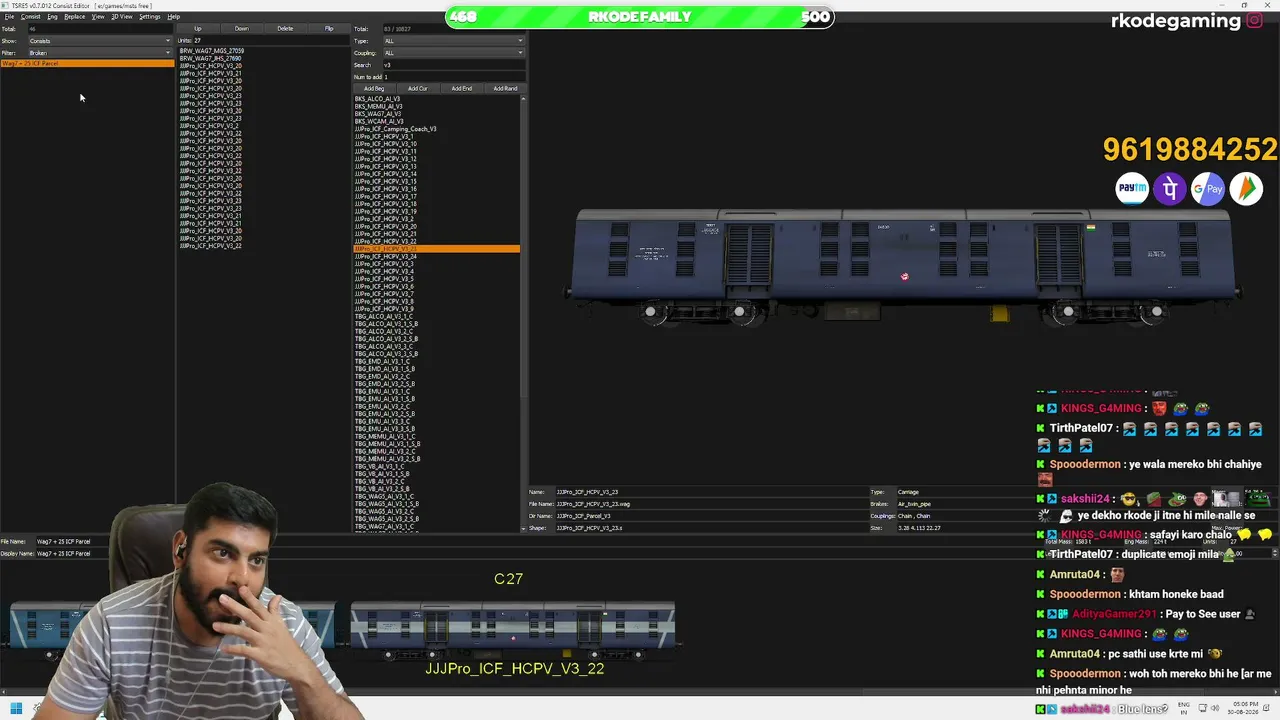Select BKS_WCAM_AI_V3 in the stock list
The width and height of the screenshot is (1280, 720).
coord(379,122)
